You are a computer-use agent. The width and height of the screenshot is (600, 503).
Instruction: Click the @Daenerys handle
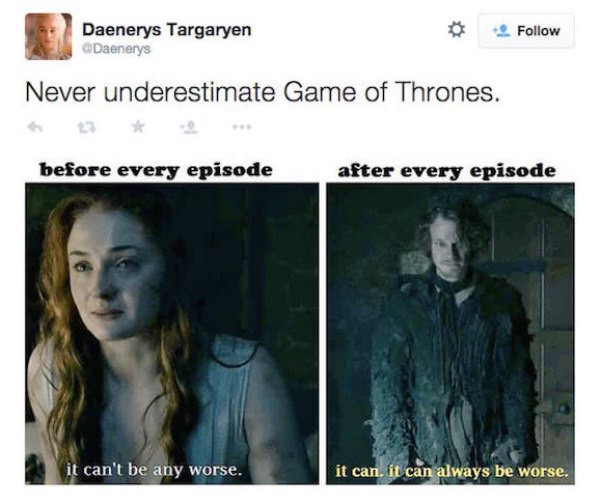pos(117,49)
